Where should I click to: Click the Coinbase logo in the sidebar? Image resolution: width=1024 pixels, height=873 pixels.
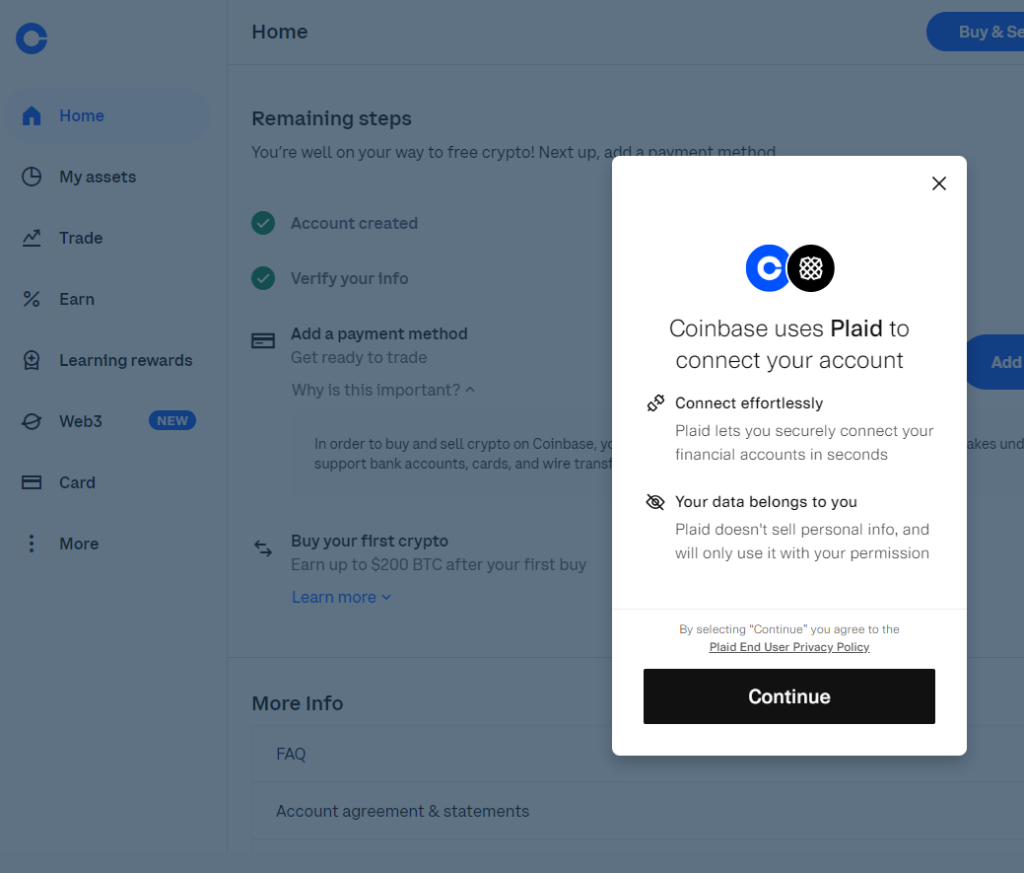[32, 39]
